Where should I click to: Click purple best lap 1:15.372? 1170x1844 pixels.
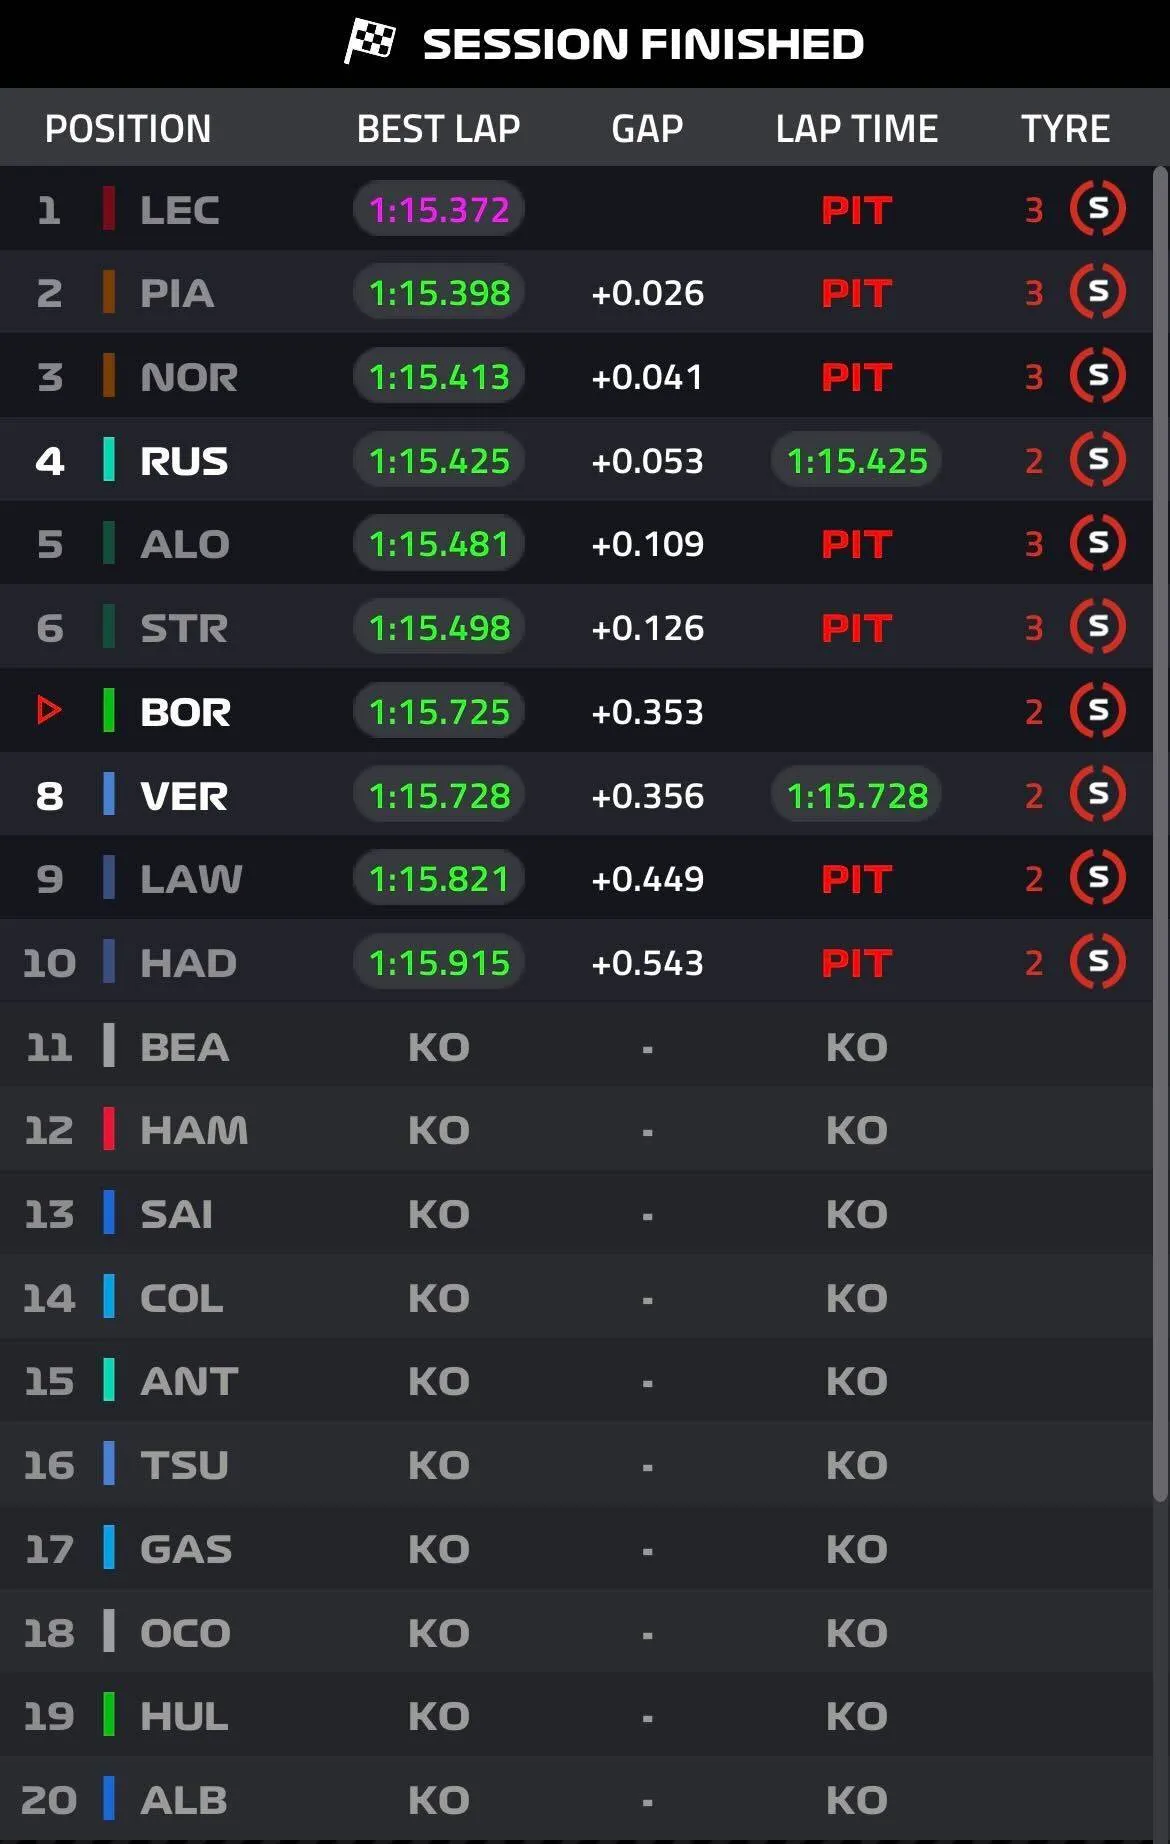(x=439, y=209)
